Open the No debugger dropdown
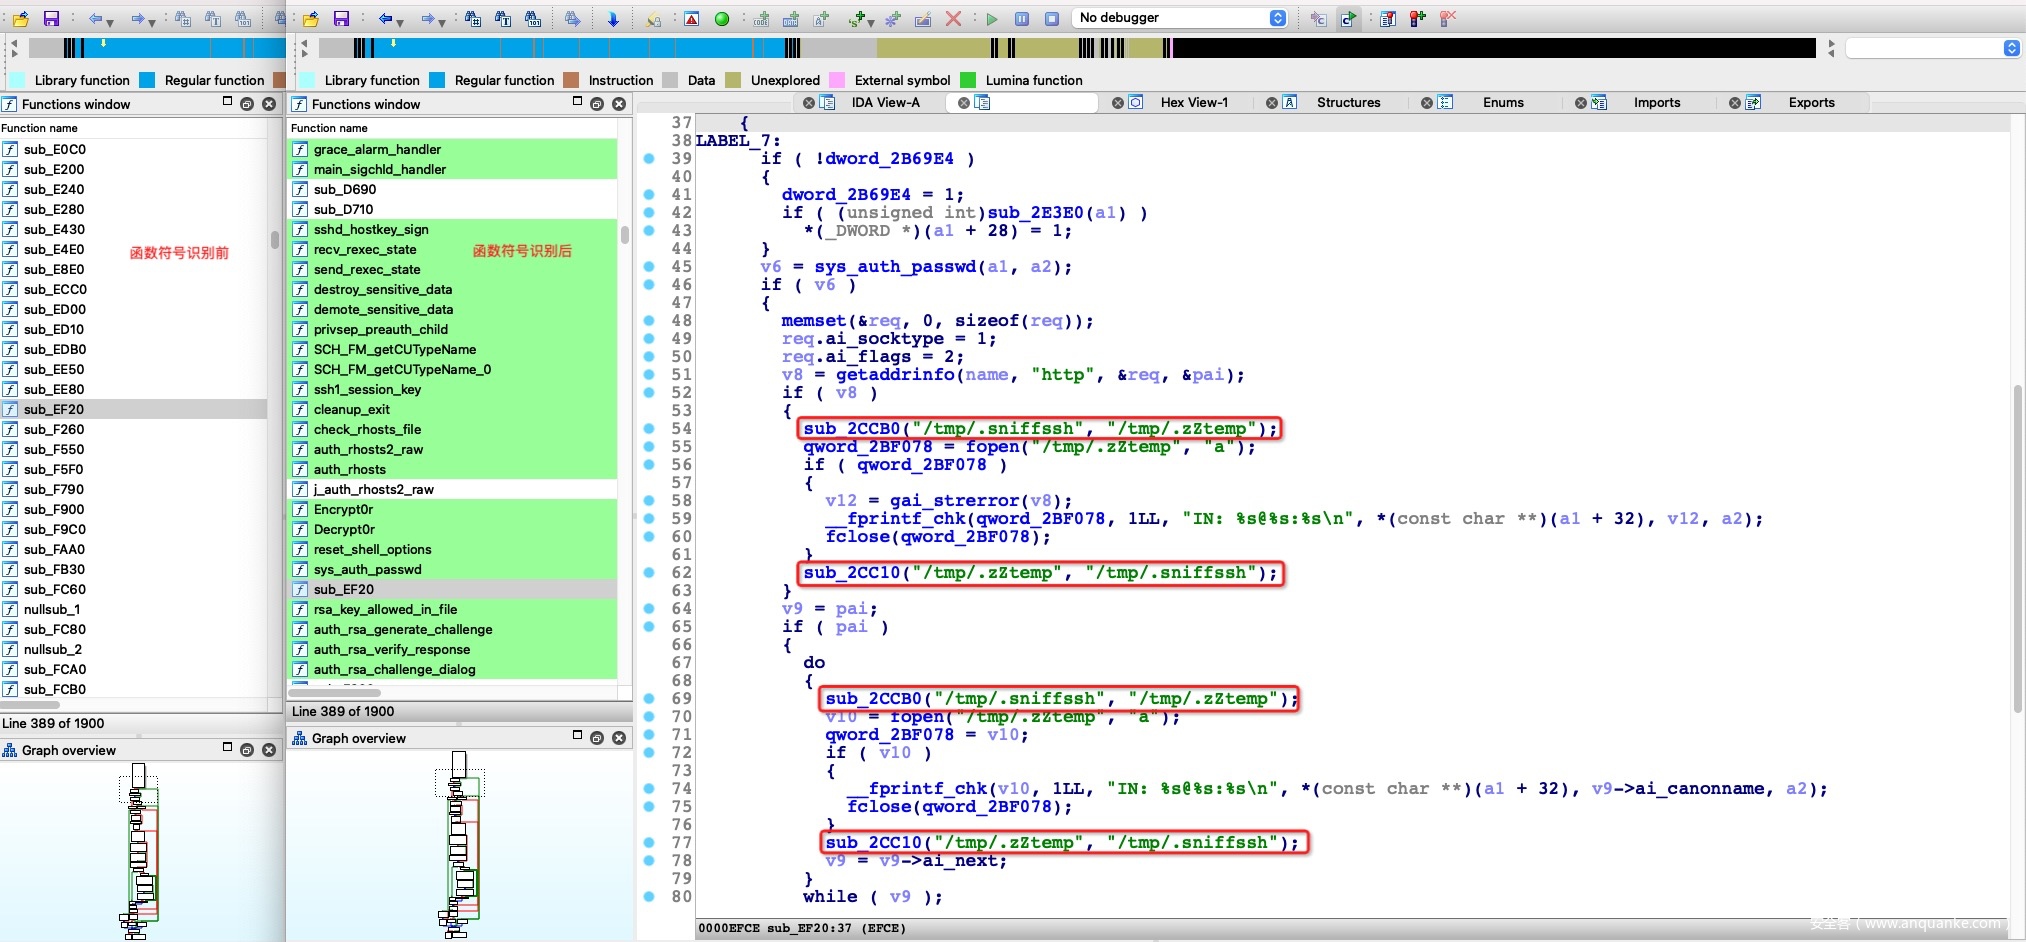This screenshot has width=2026, height=942. click(1179, 18)
